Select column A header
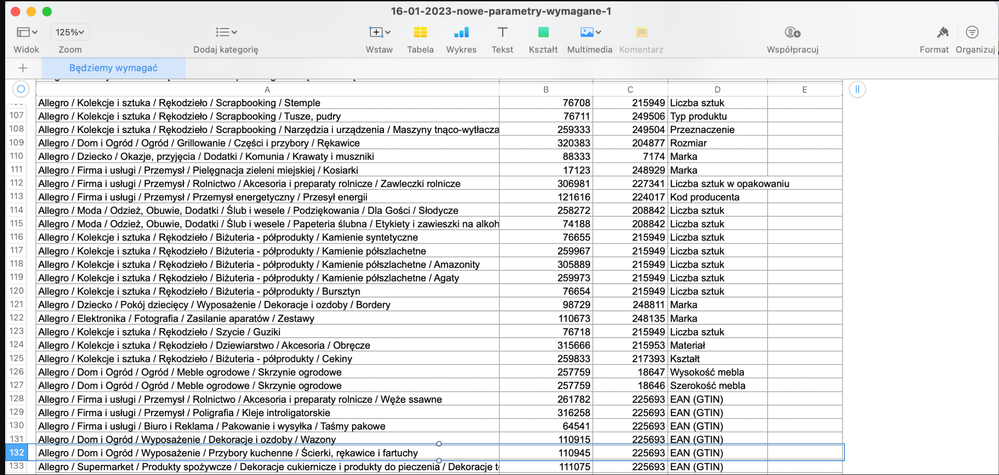This screenshot has height=475, width=999. coord(267,90)
